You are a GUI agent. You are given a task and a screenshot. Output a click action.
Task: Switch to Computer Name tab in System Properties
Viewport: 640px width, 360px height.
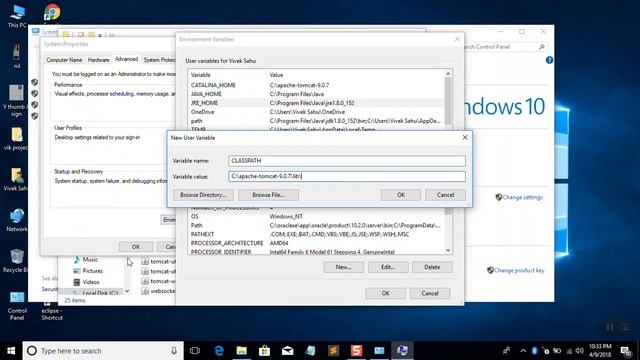click(64, 60)
